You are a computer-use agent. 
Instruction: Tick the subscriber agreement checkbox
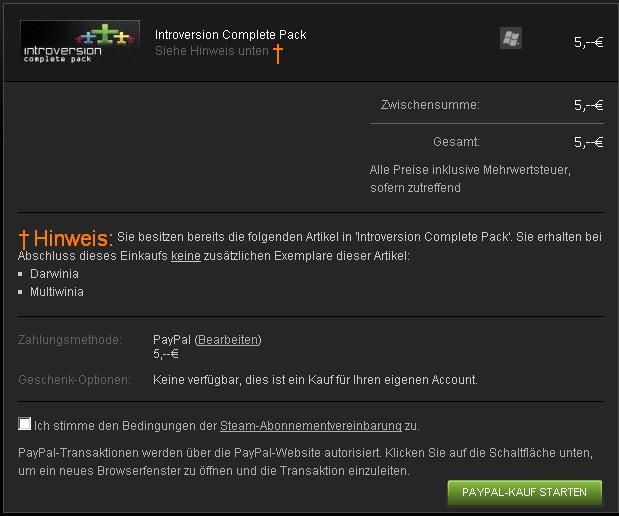click(24, 424)
